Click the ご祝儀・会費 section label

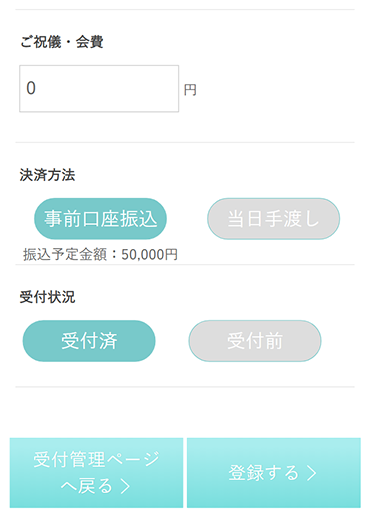click(x=62, y=42)
